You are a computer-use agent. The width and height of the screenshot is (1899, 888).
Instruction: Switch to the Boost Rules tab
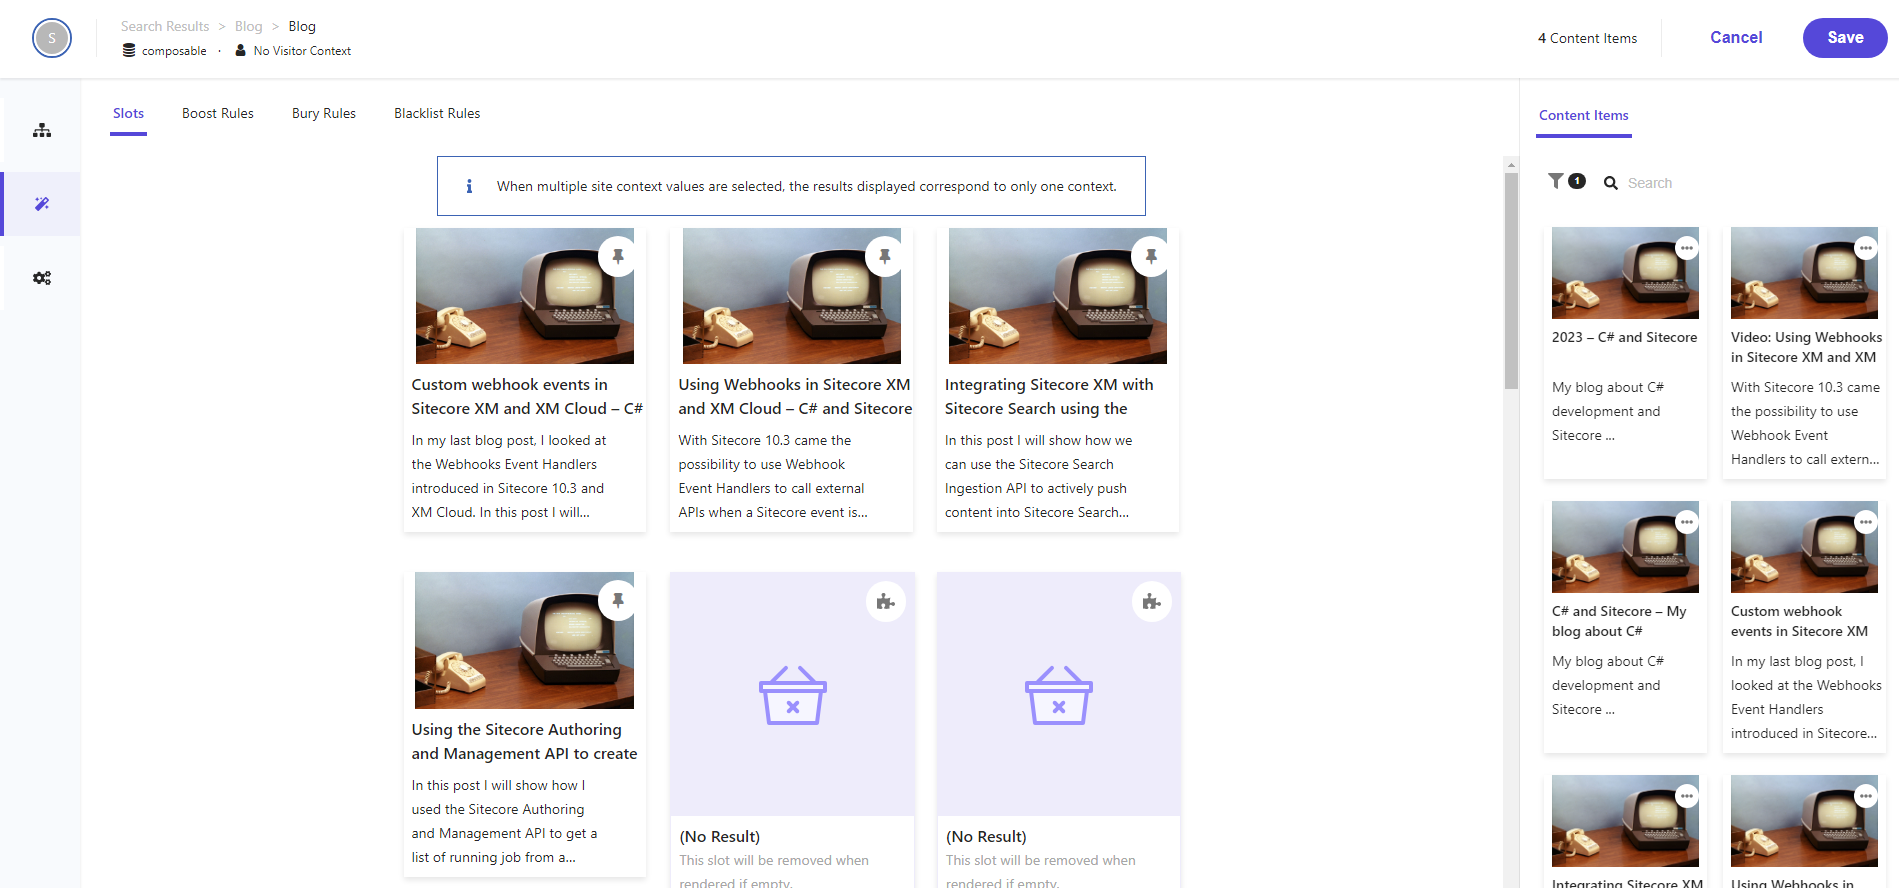pos(217,114)
